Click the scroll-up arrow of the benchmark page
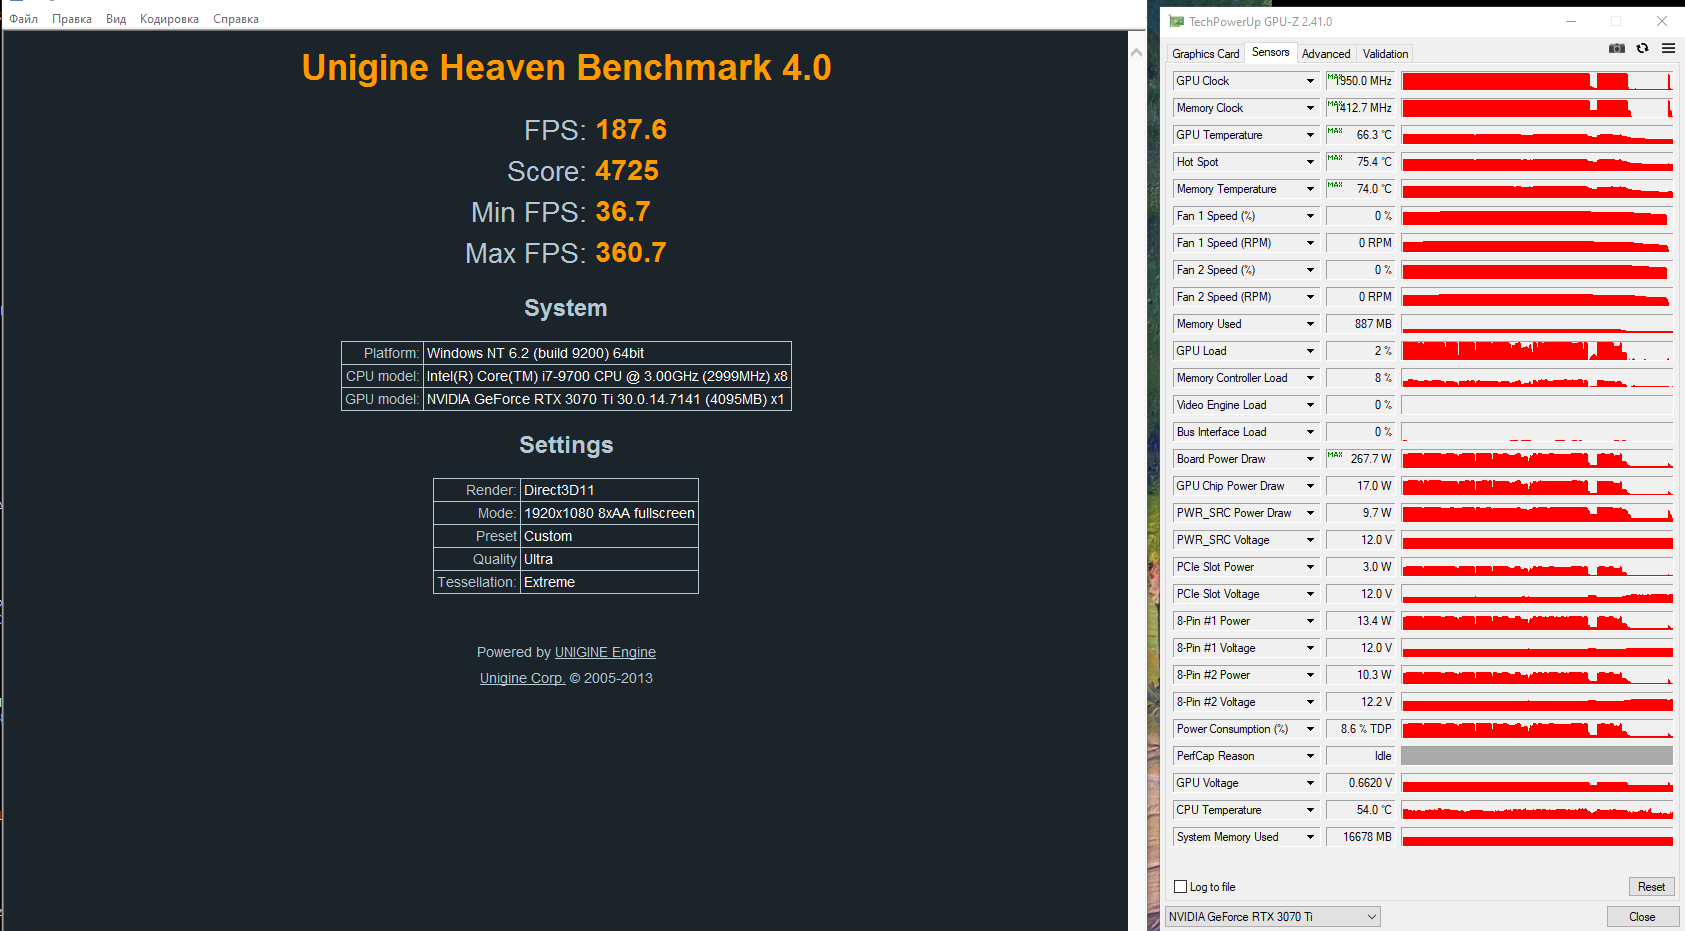 pyautogui.click(x=1136, y=52)
